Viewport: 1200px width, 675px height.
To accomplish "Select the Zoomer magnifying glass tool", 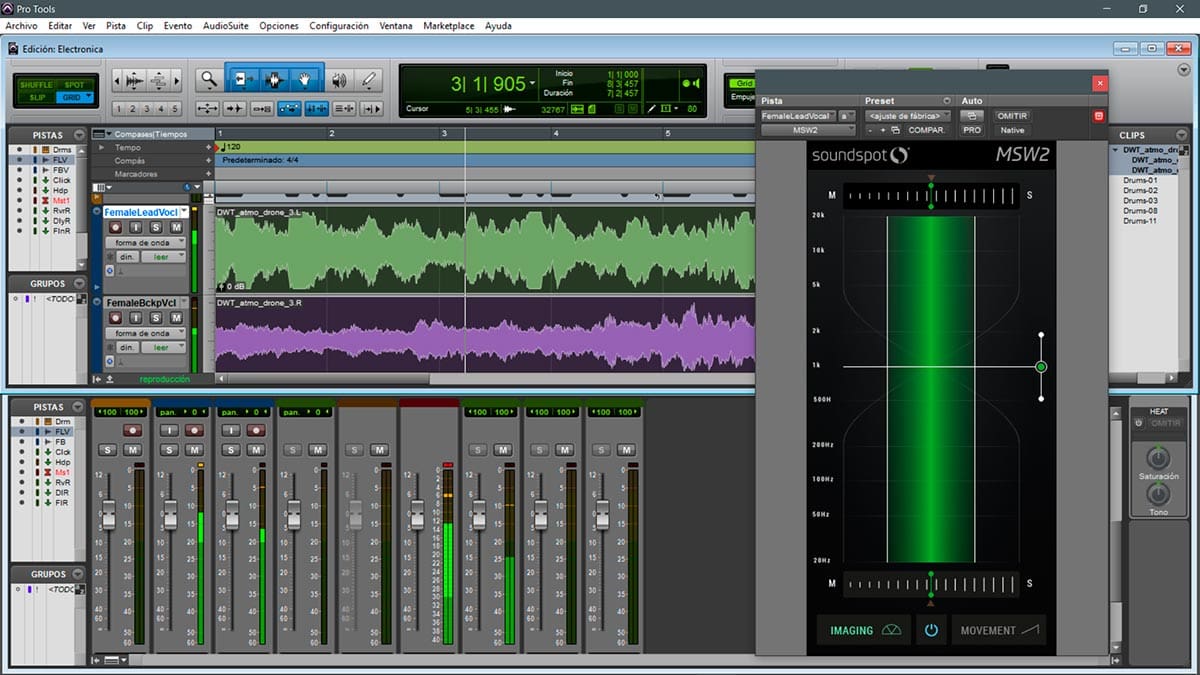I will (x=208, y=80).
